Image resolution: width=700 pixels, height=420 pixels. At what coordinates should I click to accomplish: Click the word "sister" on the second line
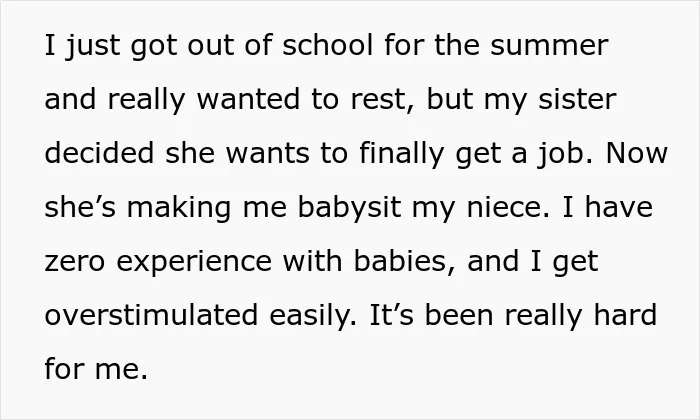pyautogui.click(x=577, y=99)
